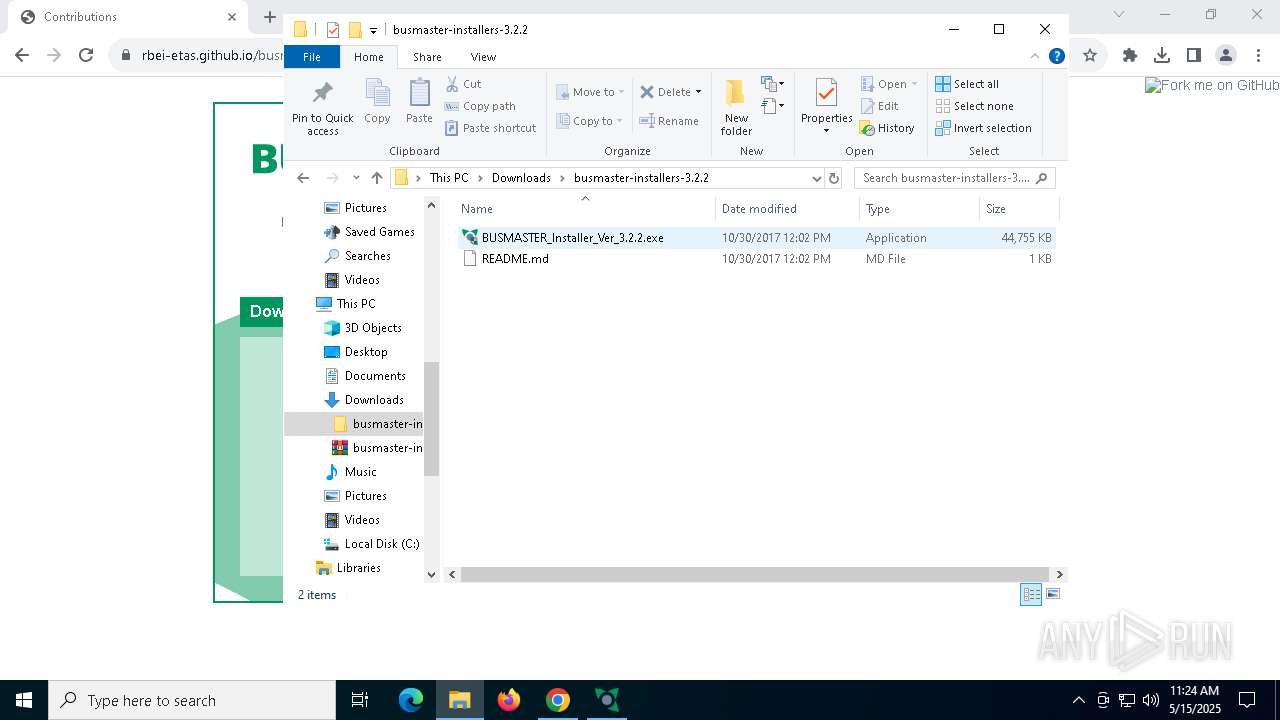
Task: Click Invert selection in ribbon
Action: pyautogui.click(x=983, y=128)
